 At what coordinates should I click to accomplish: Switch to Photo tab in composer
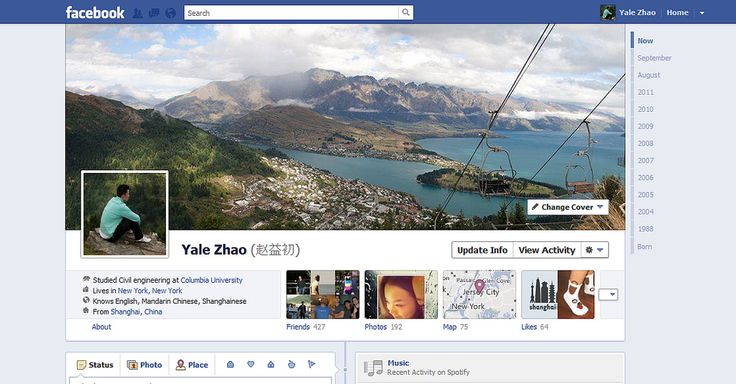click(x=145, y=365)
